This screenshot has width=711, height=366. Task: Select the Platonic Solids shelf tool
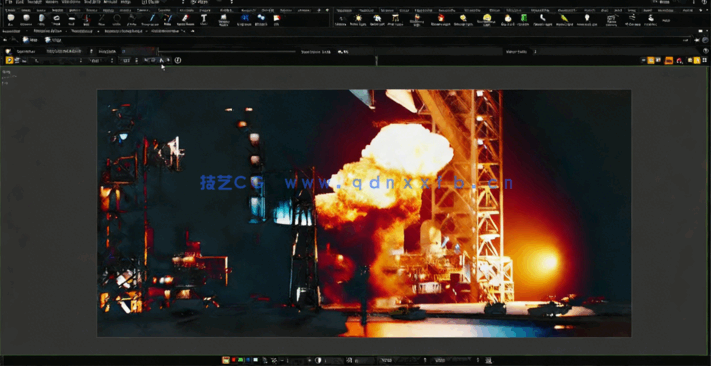[224, 19]
